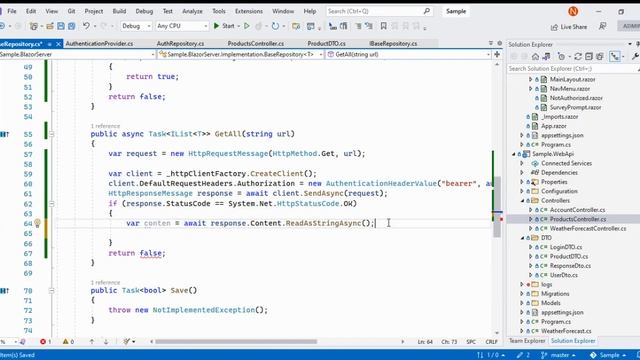
Task: Switch to the Team Explorer tab
Action: [x=527, y=341]
